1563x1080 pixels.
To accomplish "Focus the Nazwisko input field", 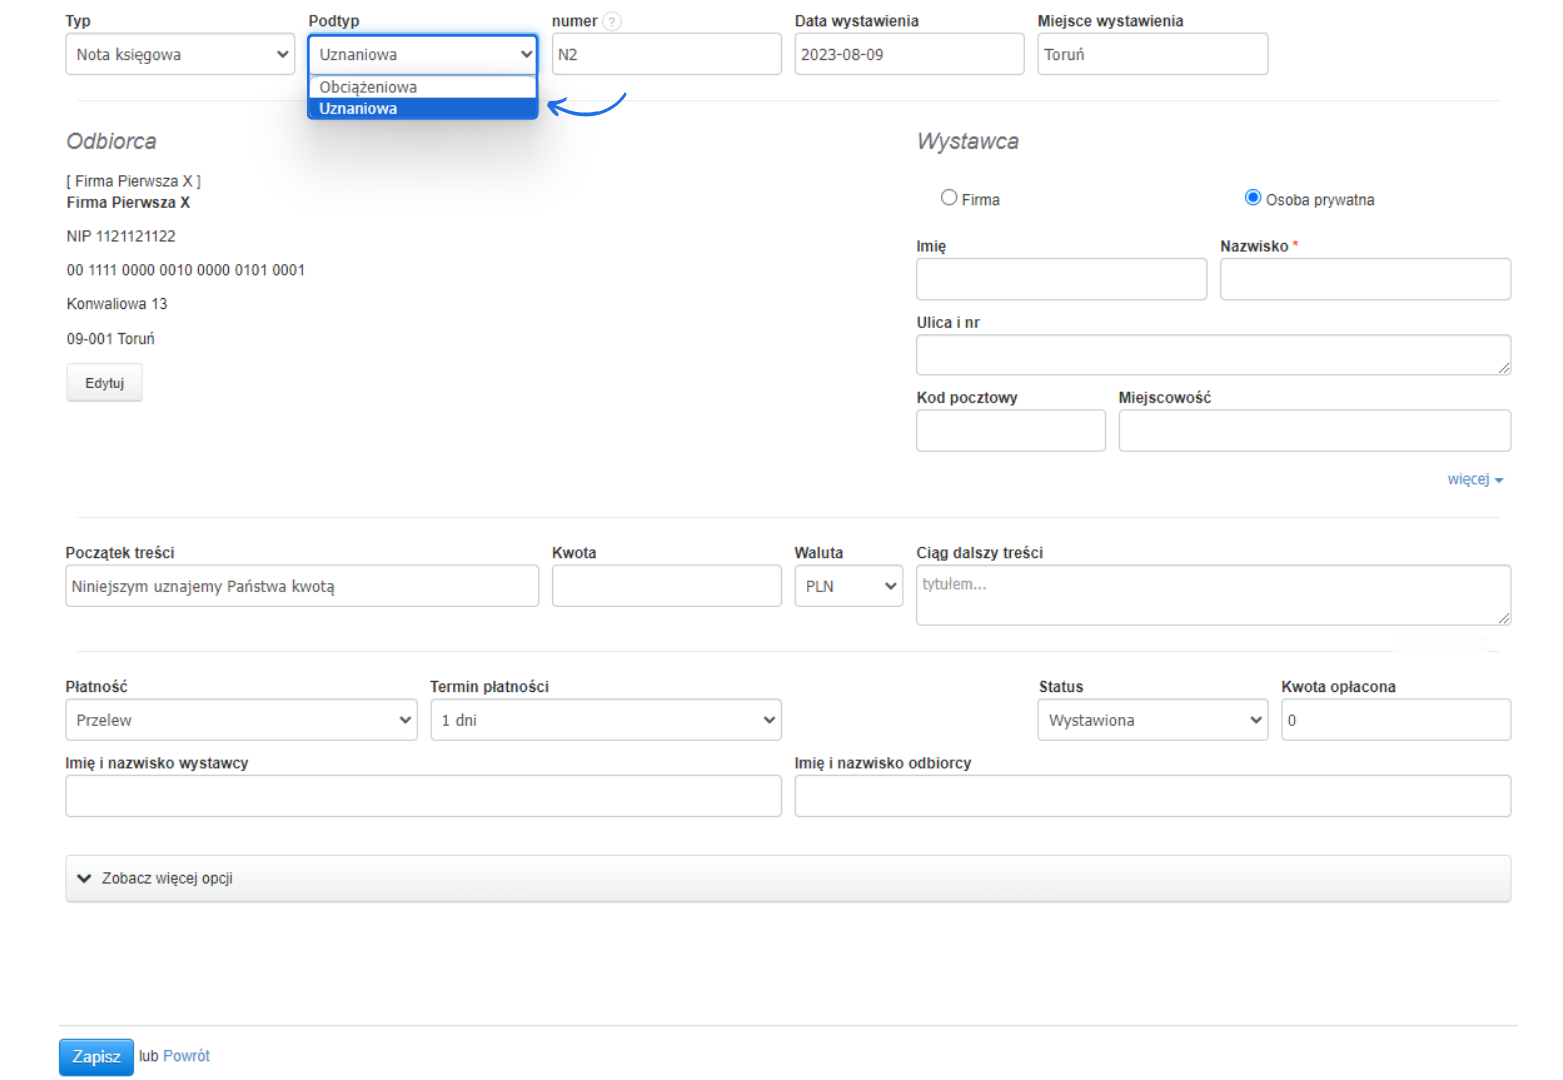I will (1364, 279).
